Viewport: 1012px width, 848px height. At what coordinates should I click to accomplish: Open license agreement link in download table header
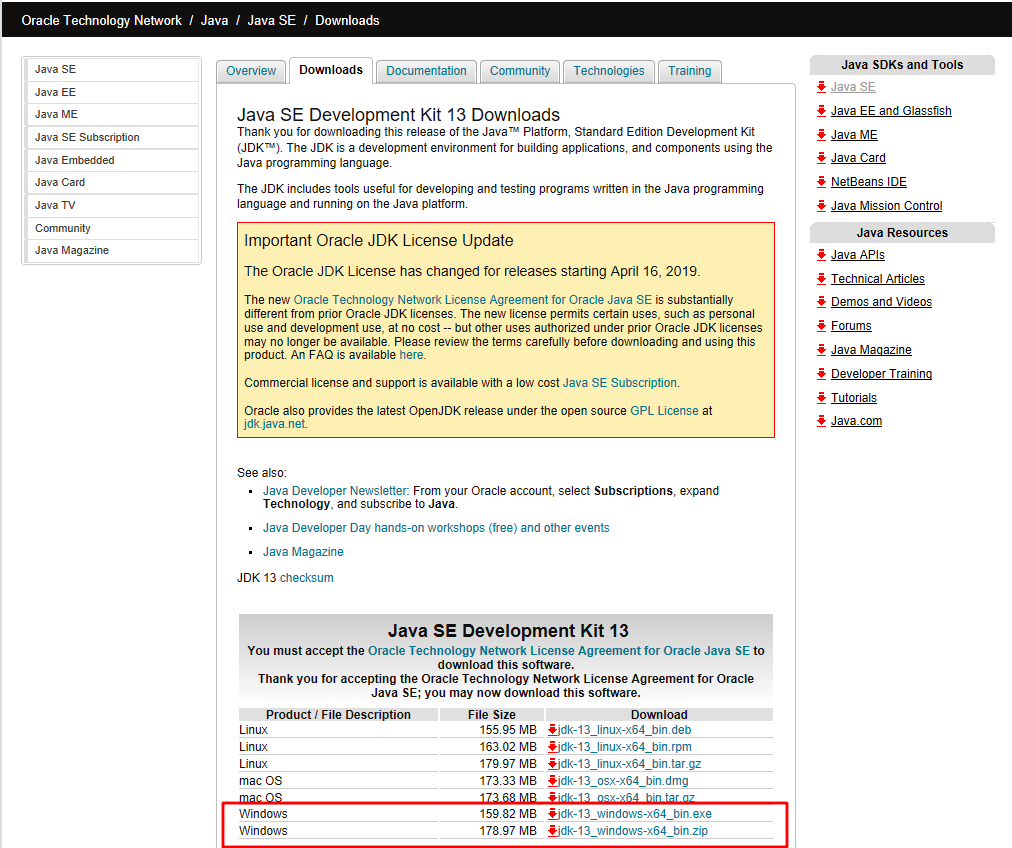click(559, 651)
